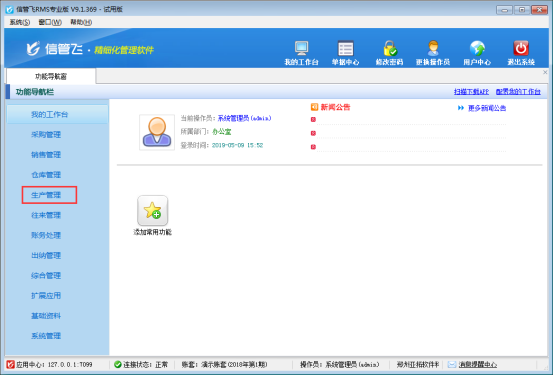
Task: Click the 新闻公告 speaker icon
Action: [314, 107]
